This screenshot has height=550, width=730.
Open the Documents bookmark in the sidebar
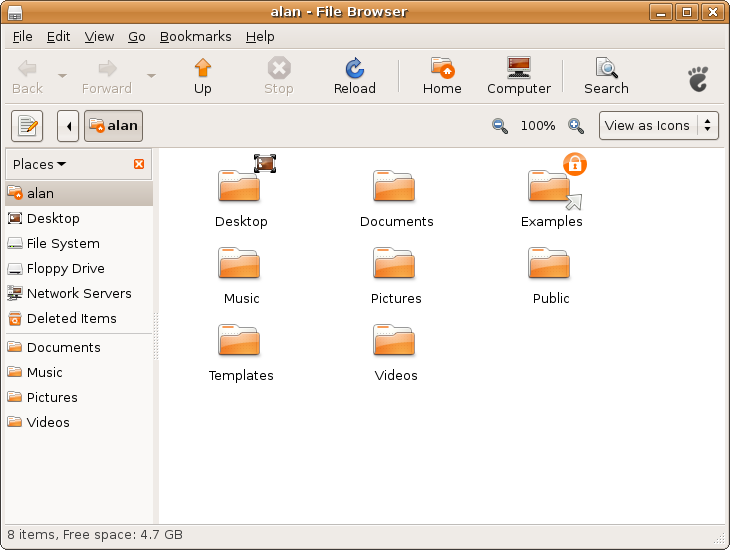[79, 347]
